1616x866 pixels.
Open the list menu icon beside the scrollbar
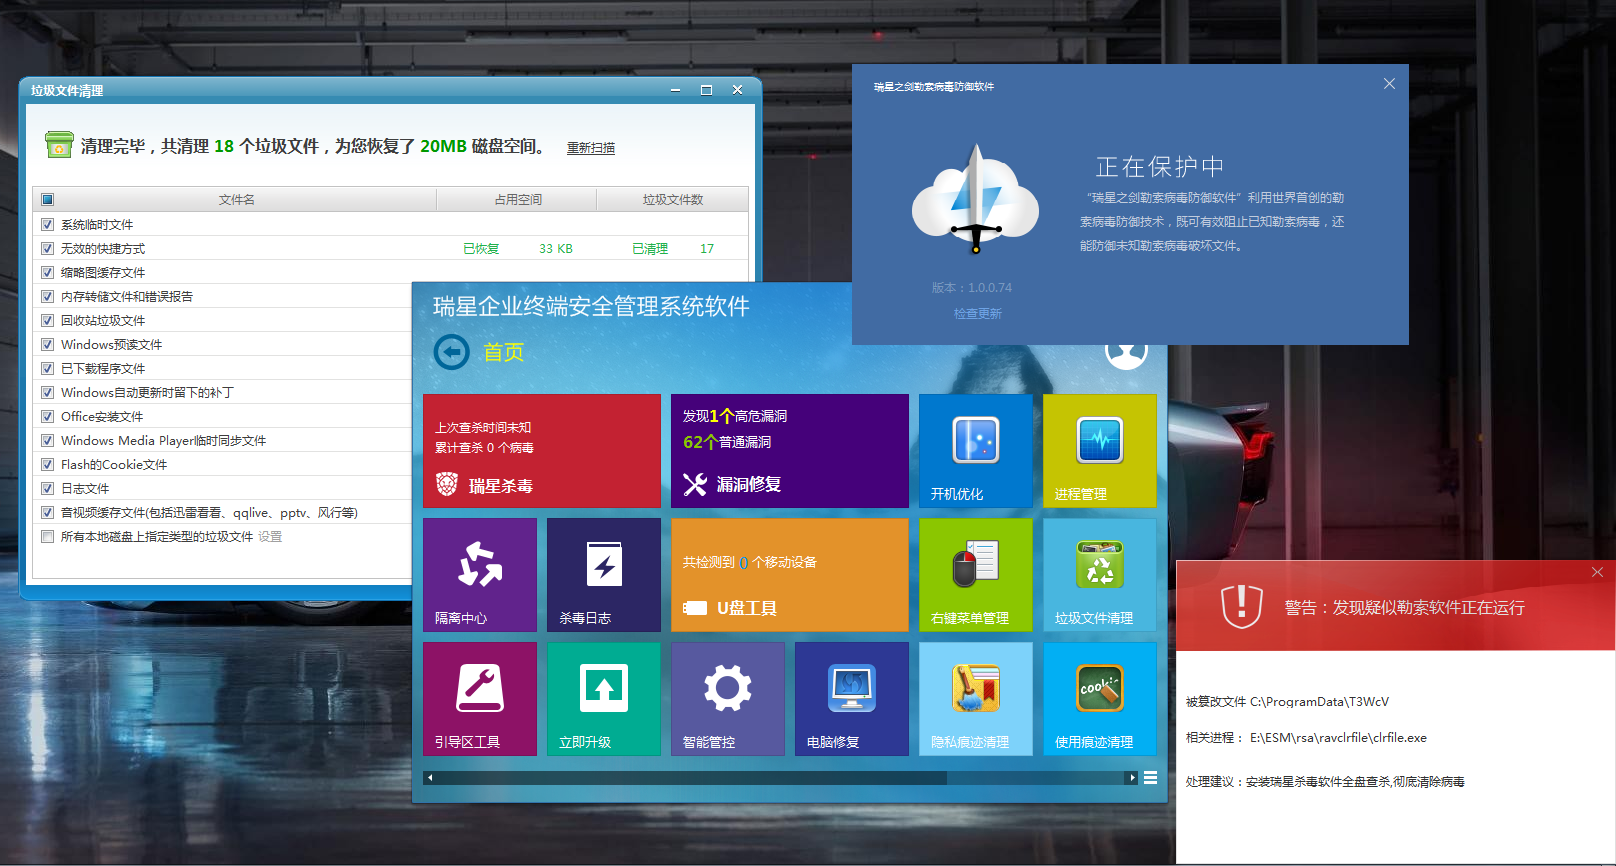[1151, 778]
